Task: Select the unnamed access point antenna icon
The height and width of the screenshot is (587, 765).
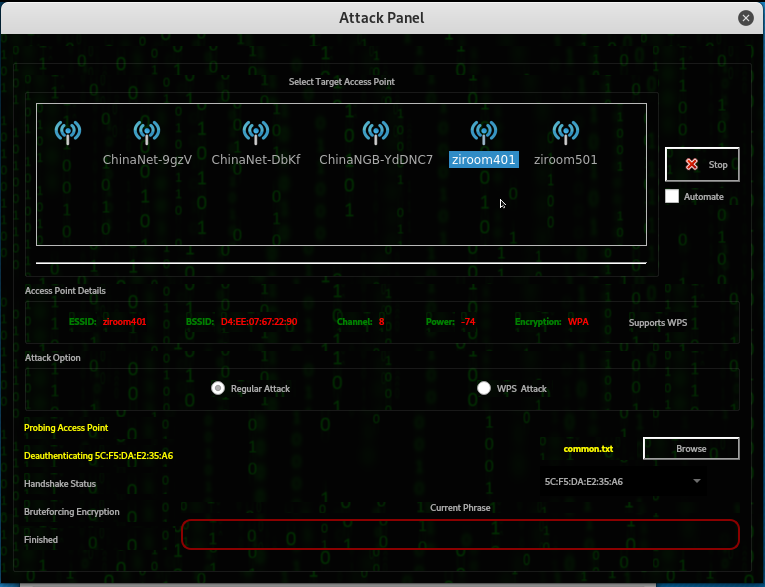Action: pos(68,133)
